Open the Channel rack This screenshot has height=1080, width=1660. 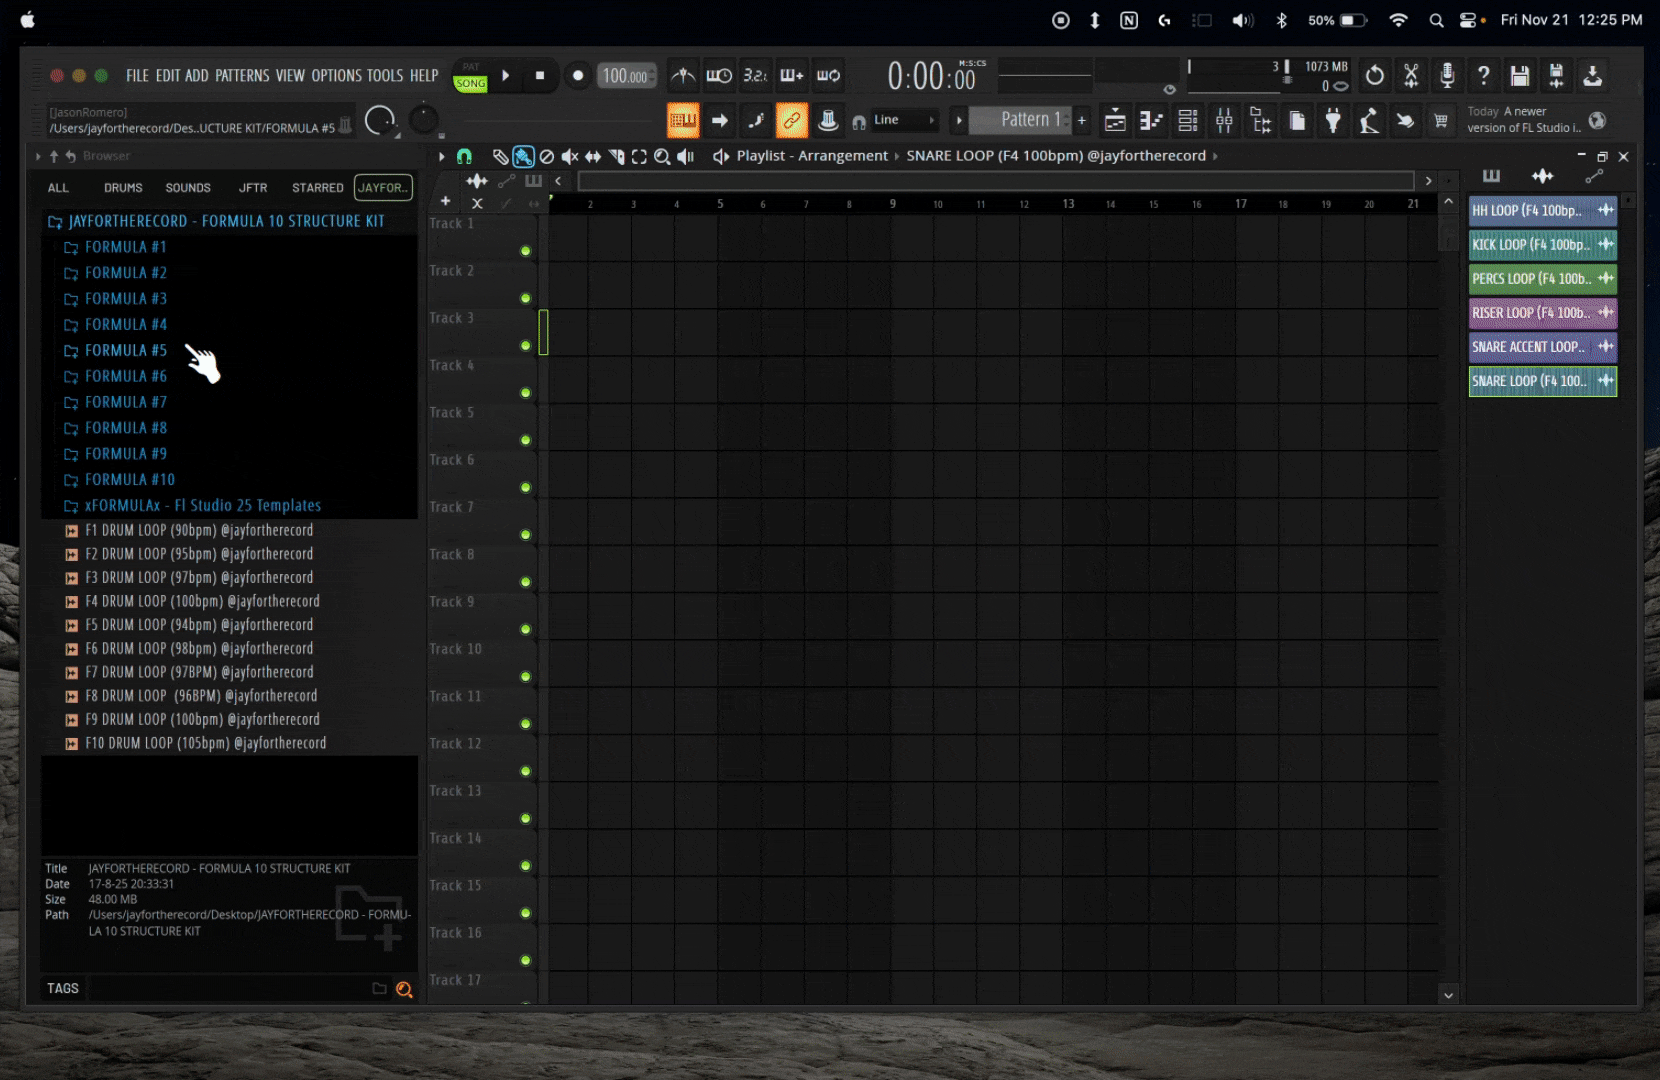tap(1187, 121)
